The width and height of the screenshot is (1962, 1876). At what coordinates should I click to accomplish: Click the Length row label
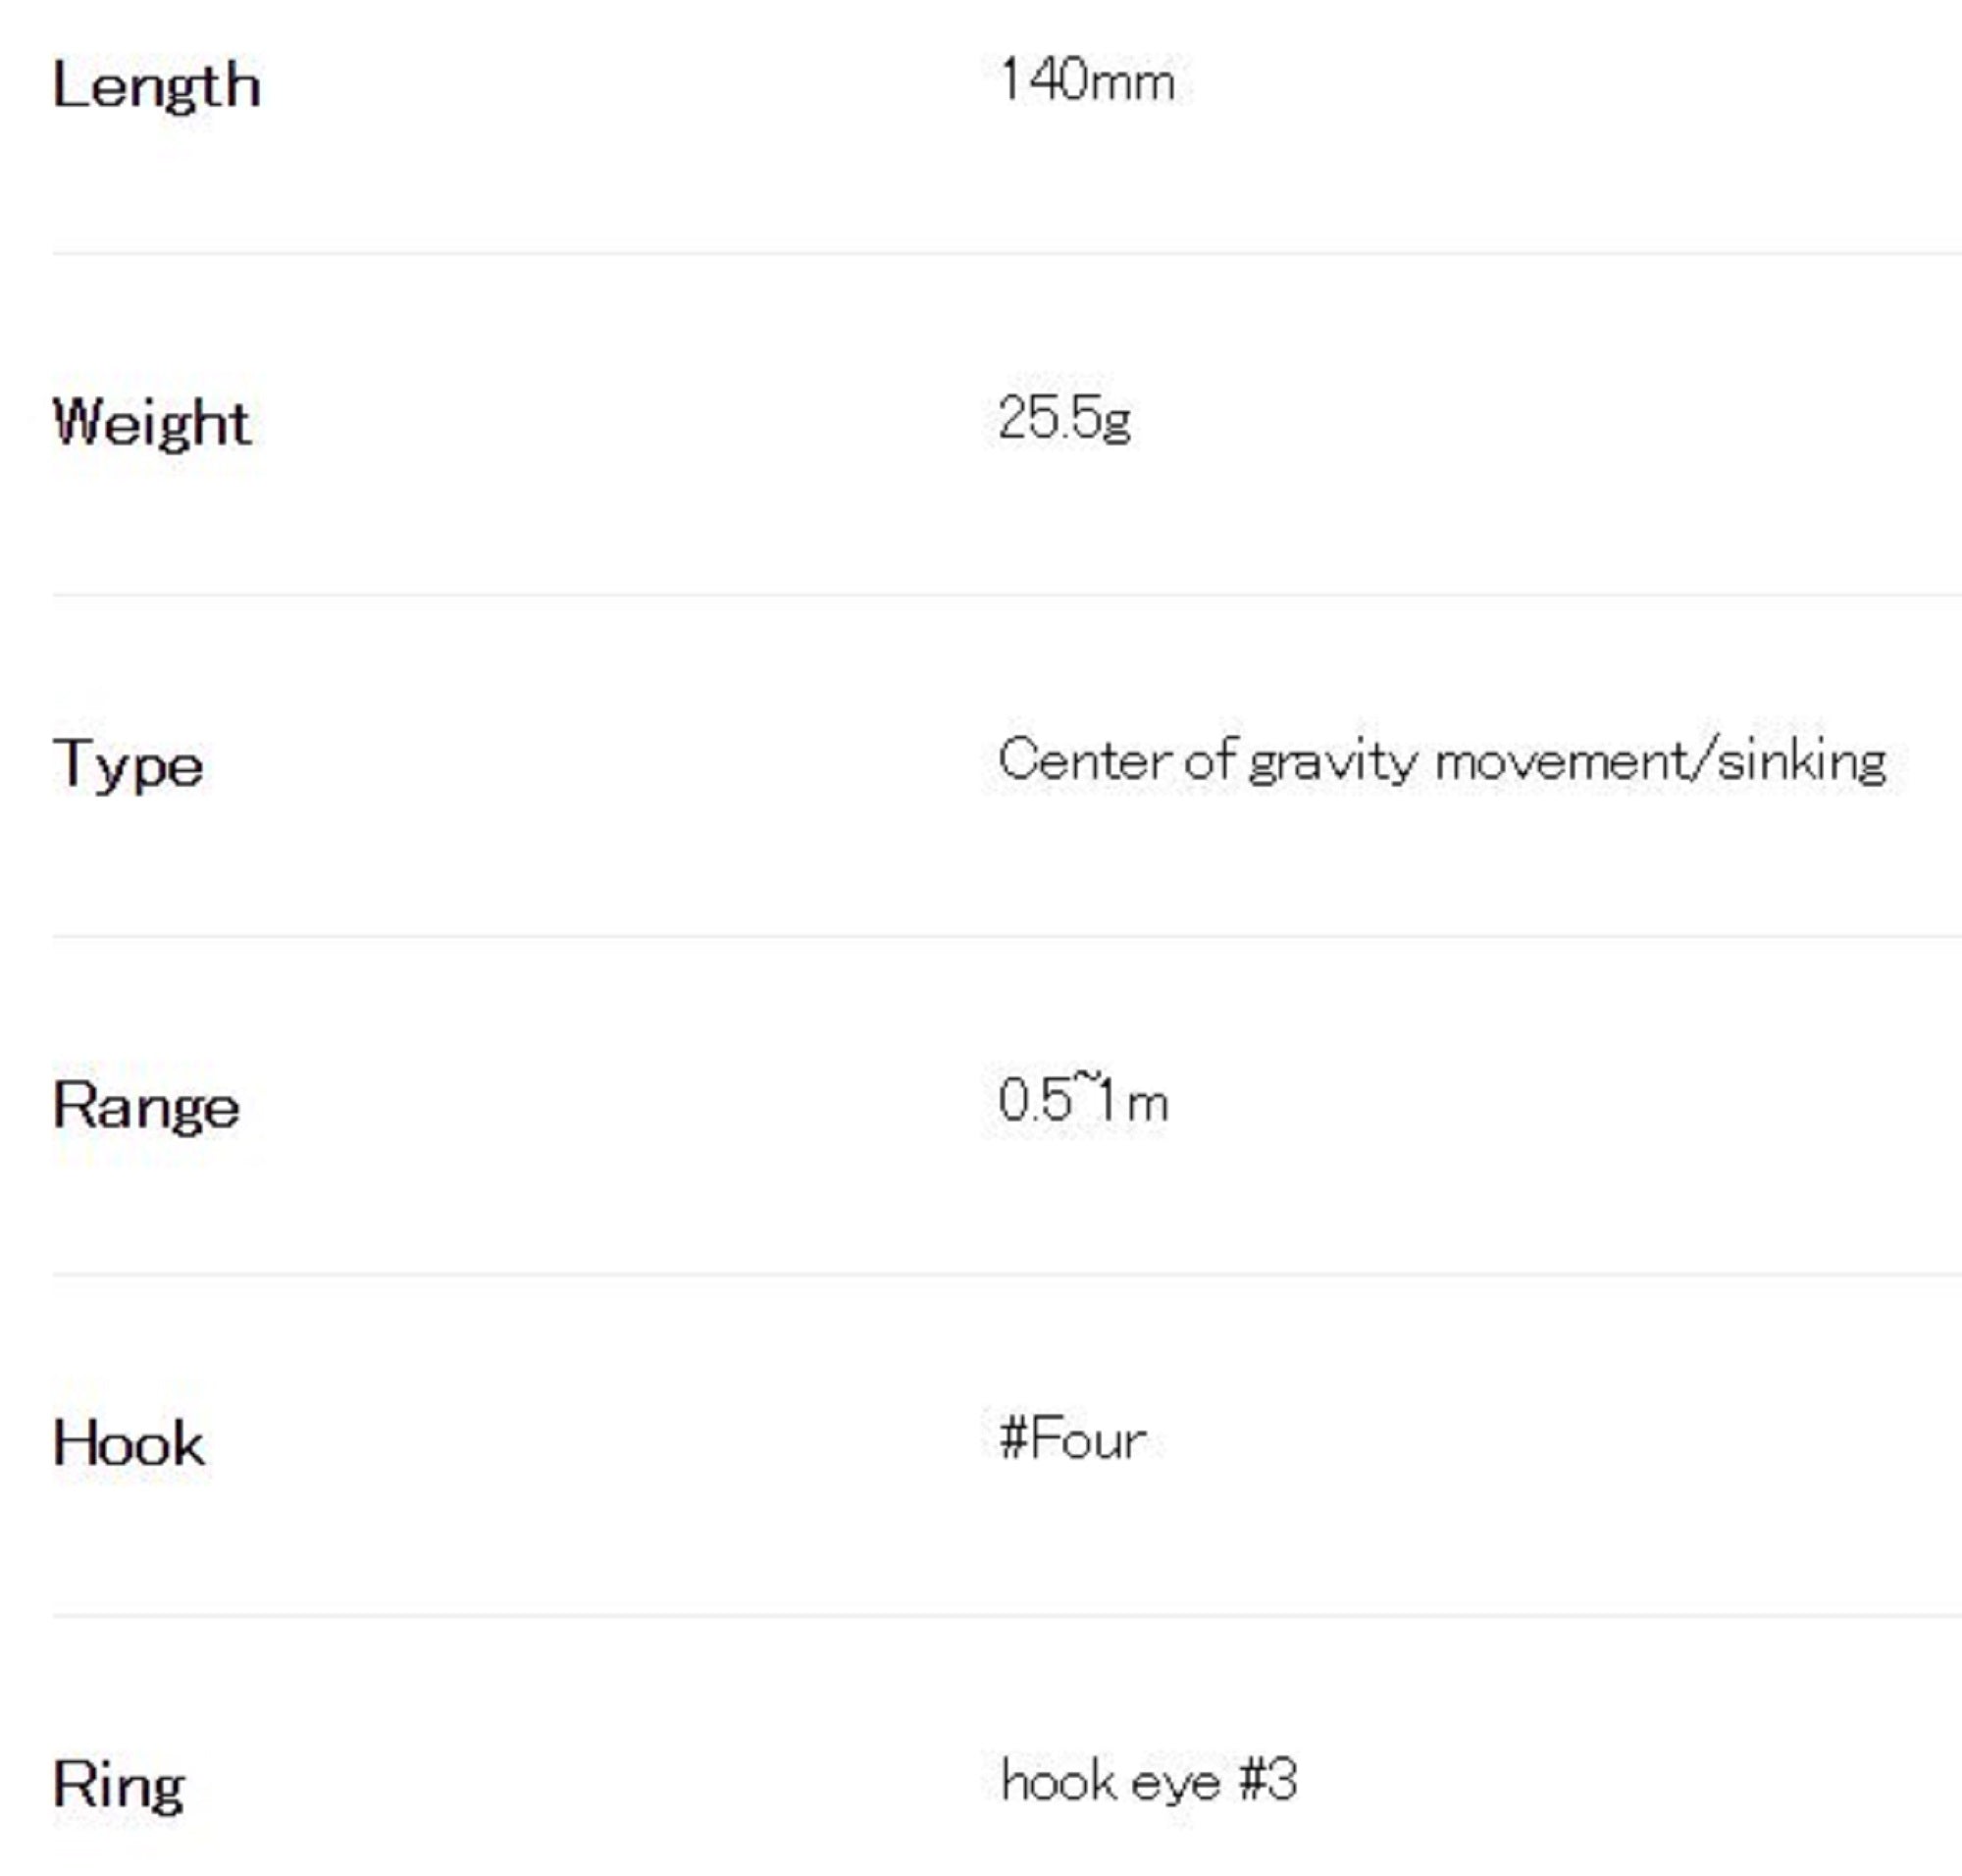[156, 86]
